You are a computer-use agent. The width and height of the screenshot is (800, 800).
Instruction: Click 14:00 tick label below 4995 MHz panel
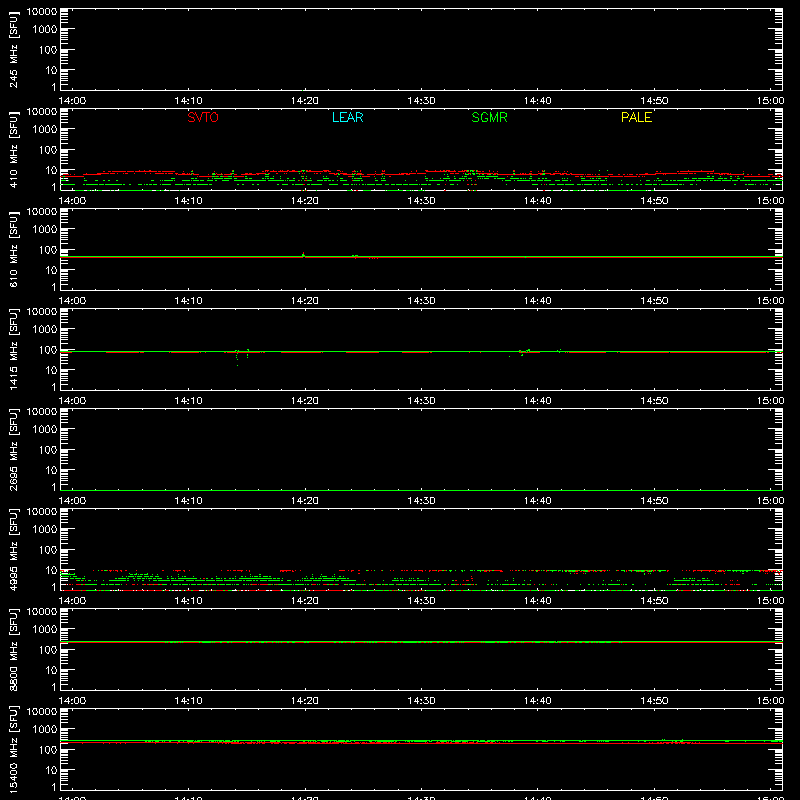[72, 601]
